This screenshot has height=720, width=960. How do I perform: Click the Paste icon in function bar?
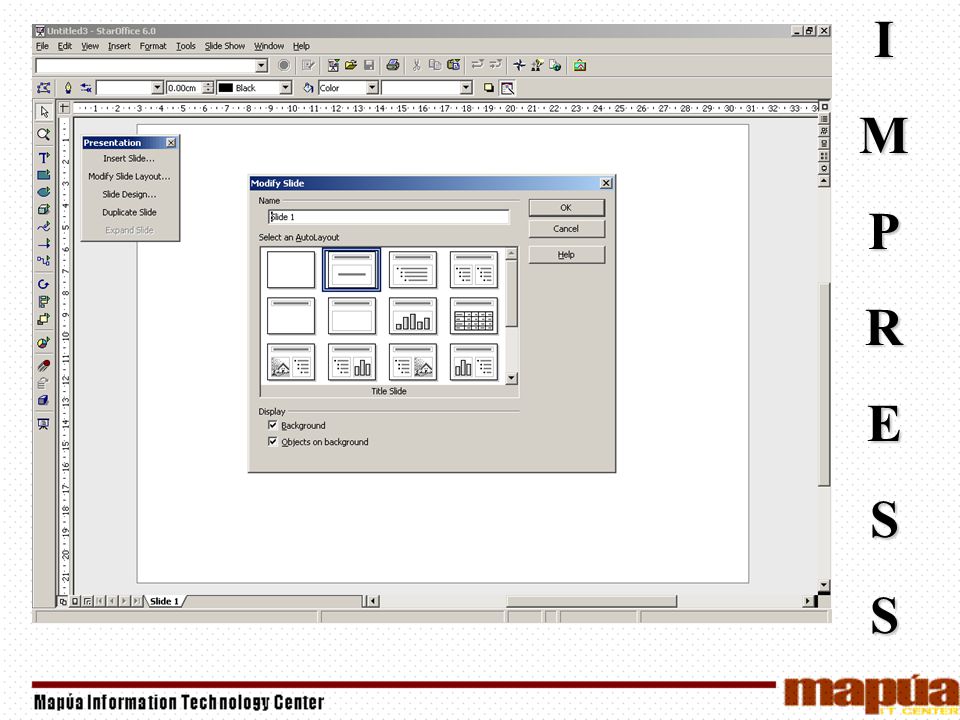[454, 65]
